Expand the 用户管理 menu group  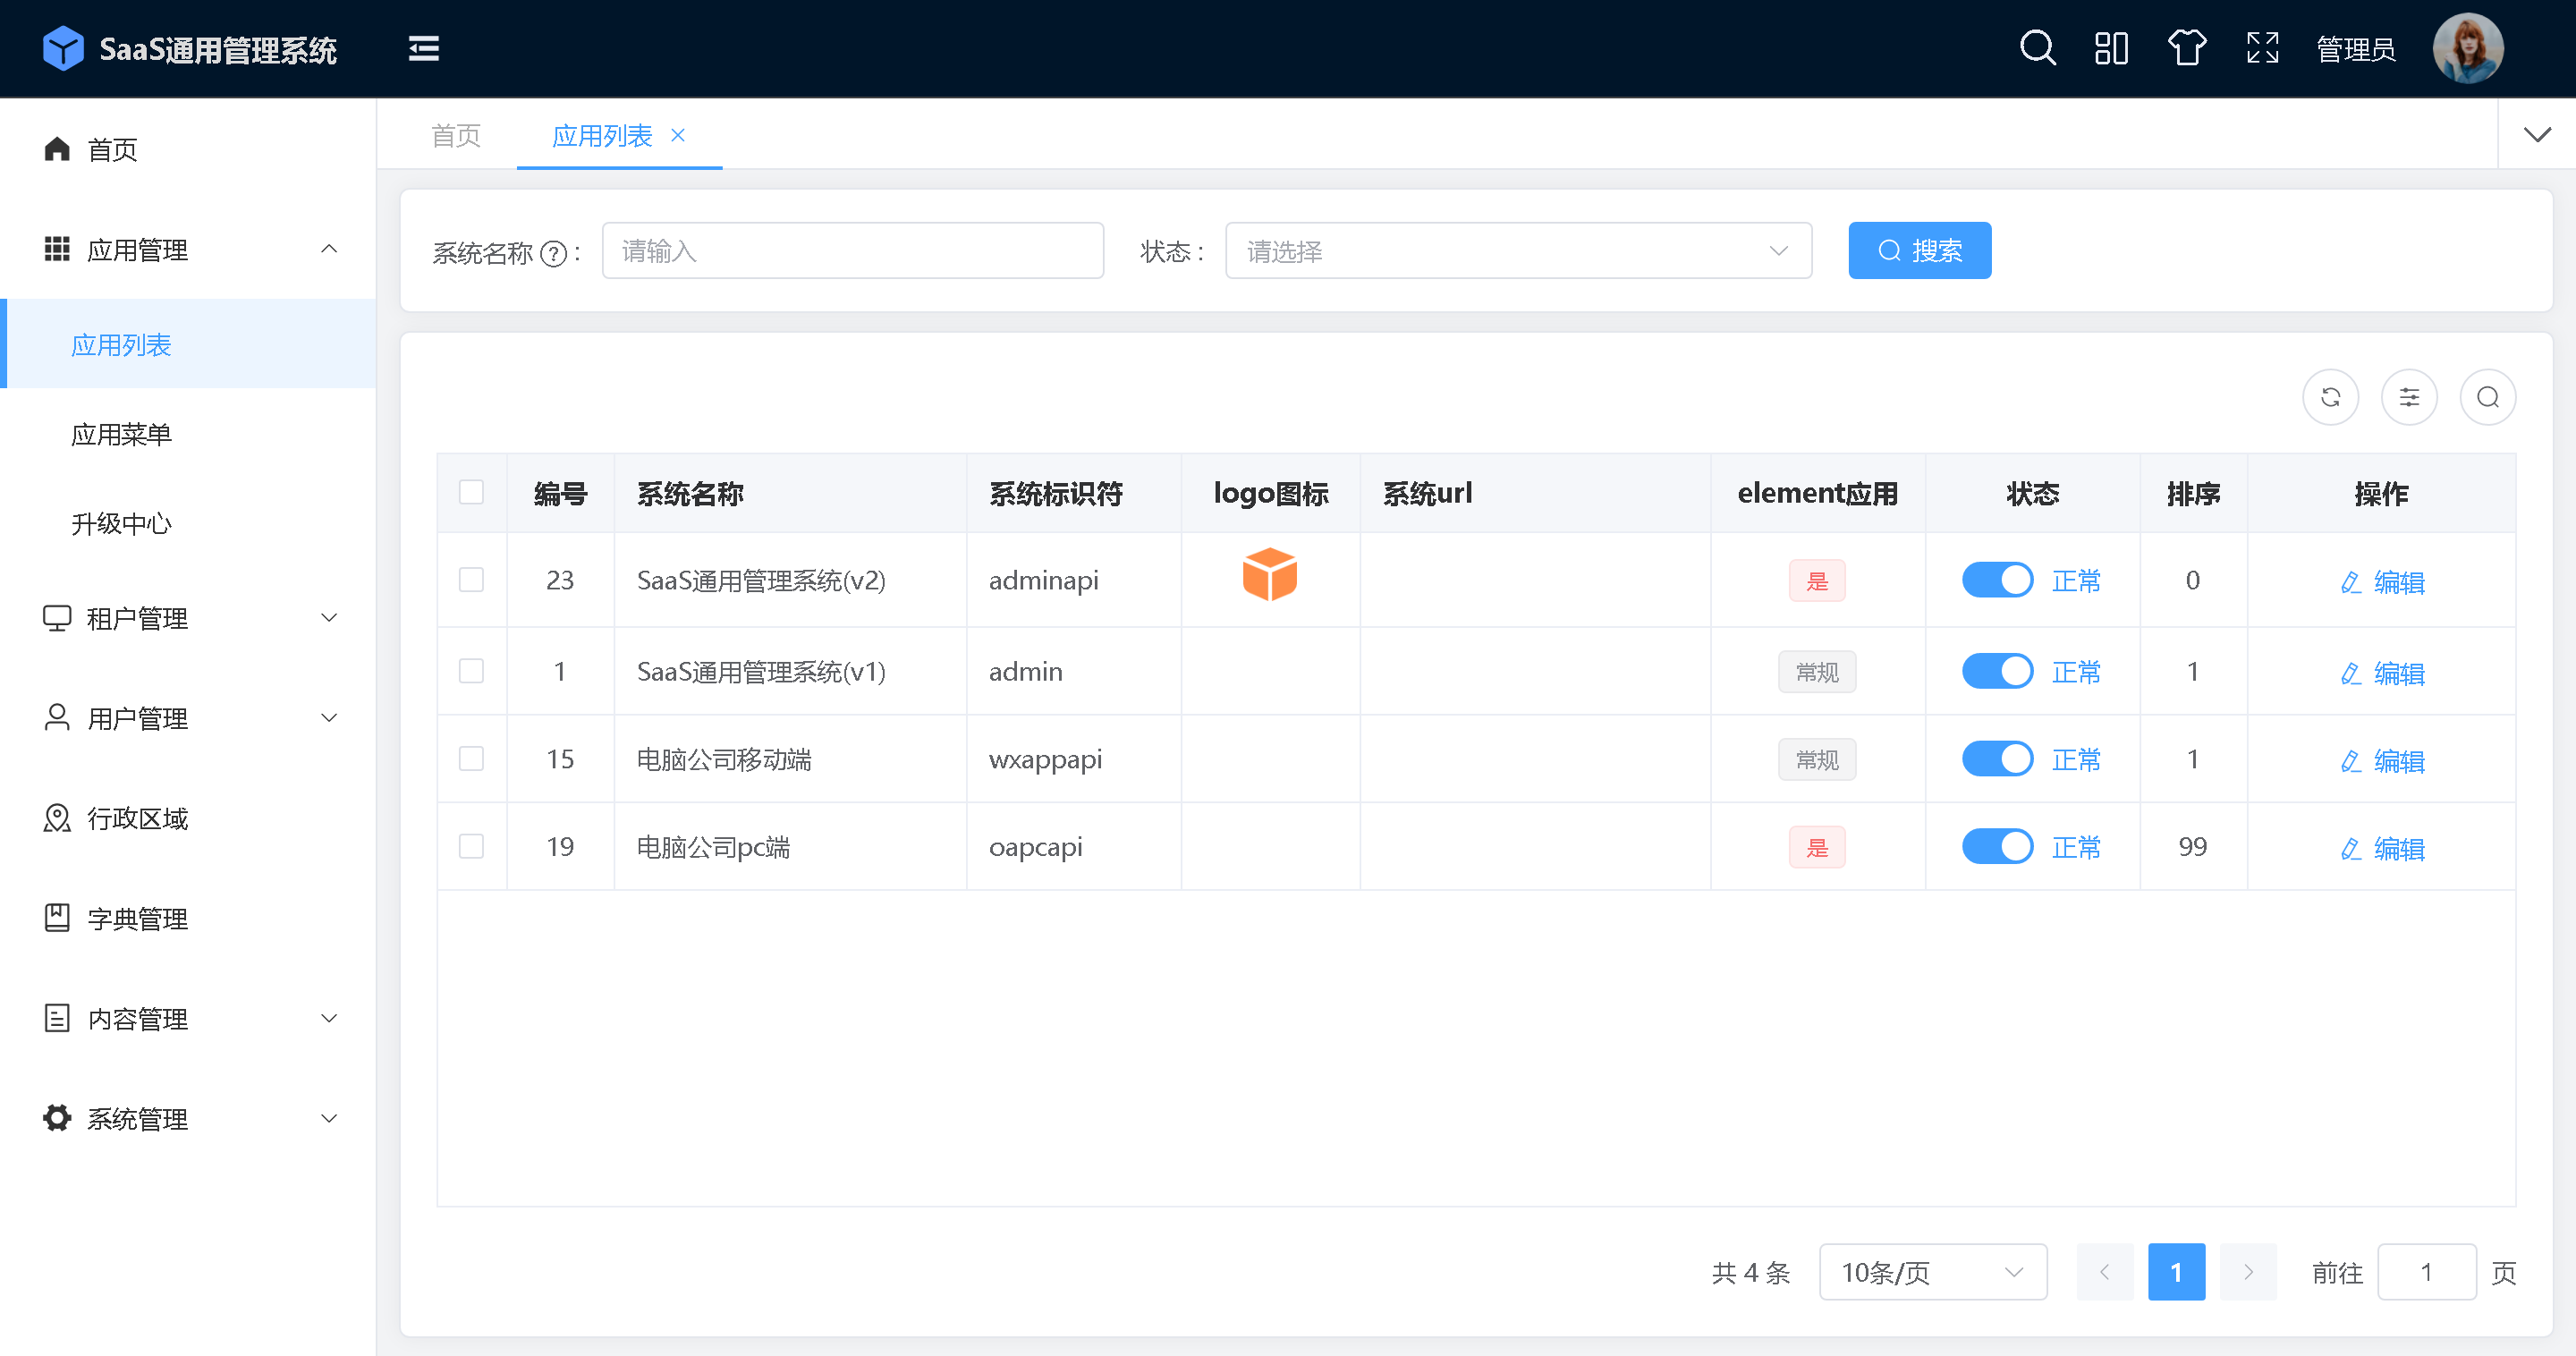click(329, 718)
